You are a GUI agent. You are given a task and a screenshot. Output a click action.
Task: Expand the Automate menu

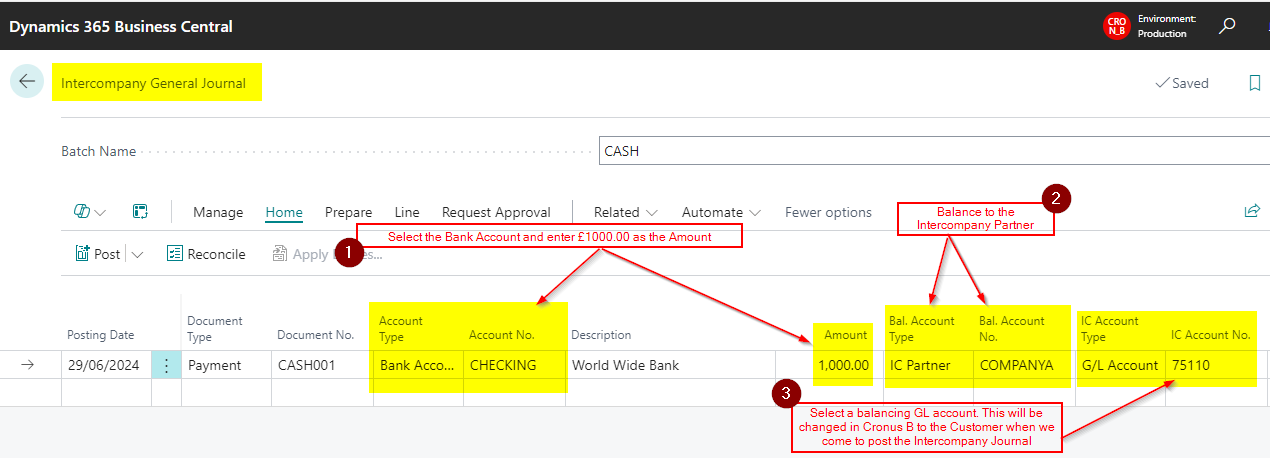[720, 212]
